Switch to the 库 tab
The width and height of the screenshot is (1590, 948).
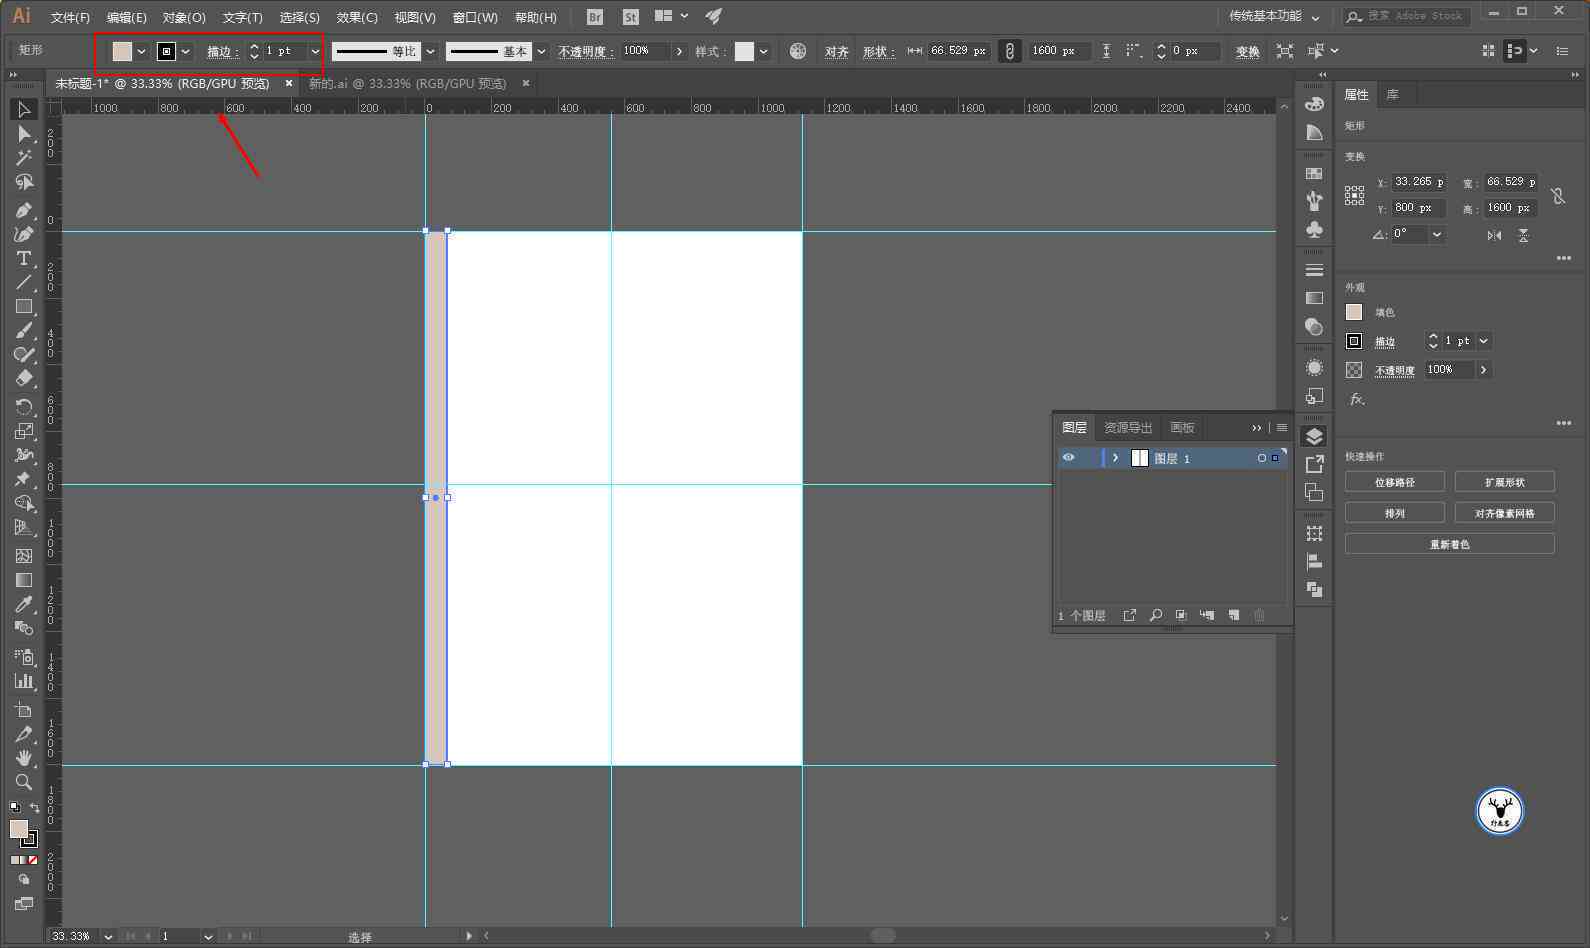[x=1392, y=95]
